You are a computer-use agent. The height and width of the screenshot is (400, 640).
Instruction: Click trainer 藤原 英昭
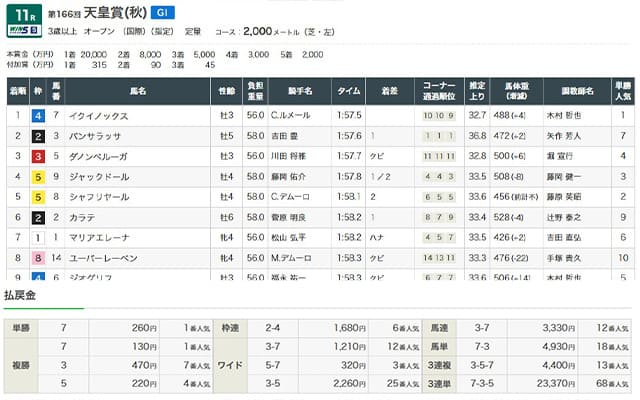click(564, 197)
